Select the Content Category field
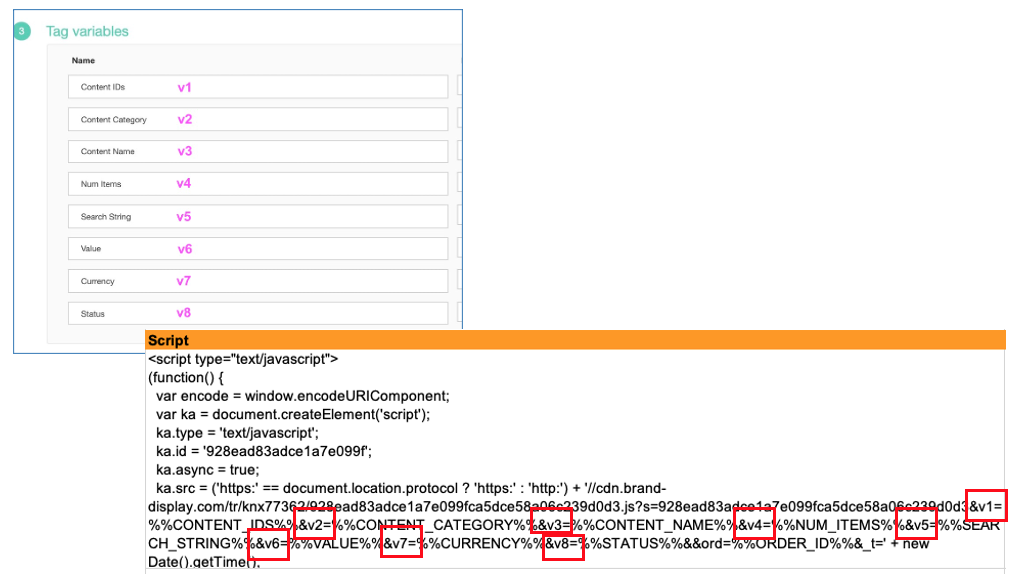Screen dimensions: 1014x574 pyautogui.click(x=258, y=119)
